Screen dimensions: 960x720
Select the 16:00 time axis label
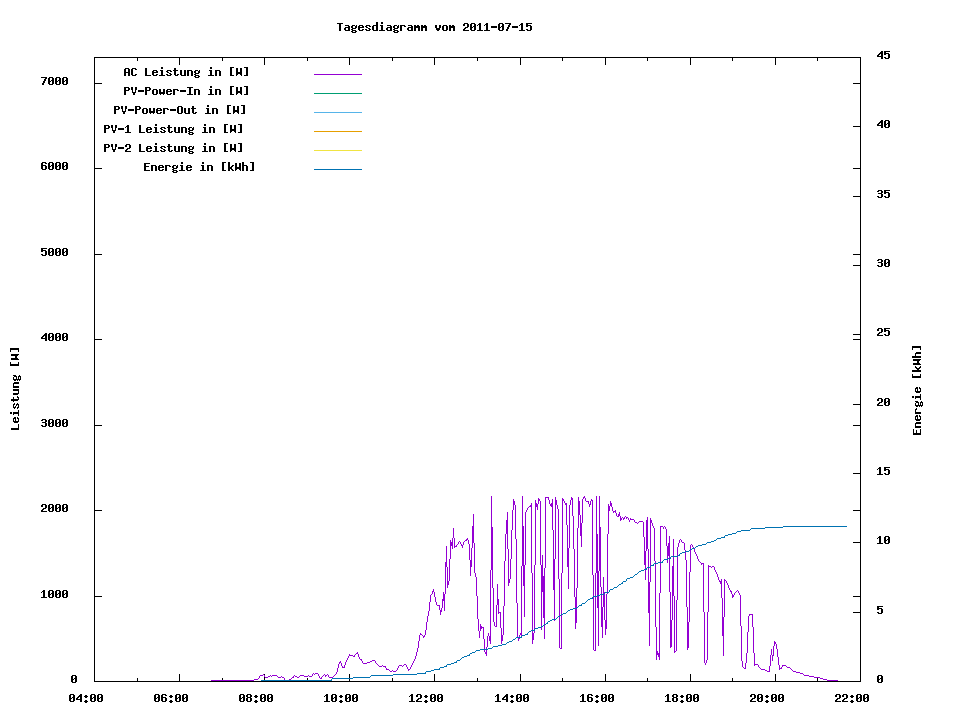[x=597, y=698]
